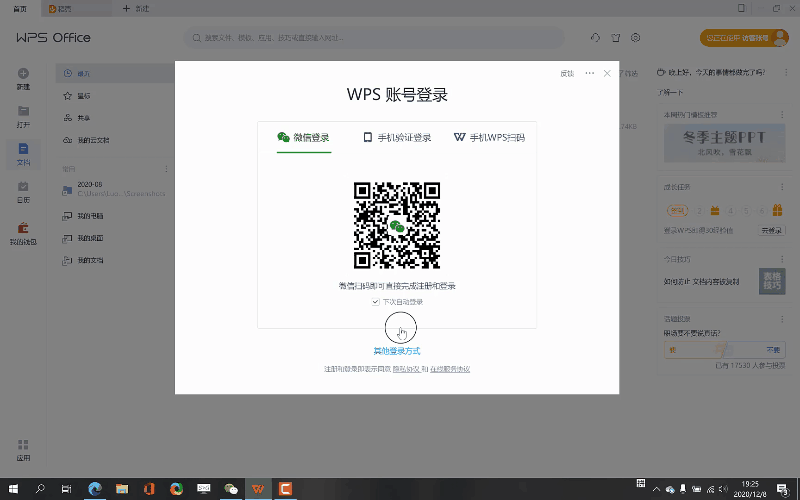Click the WeChat login QR code

coord(397,225)
